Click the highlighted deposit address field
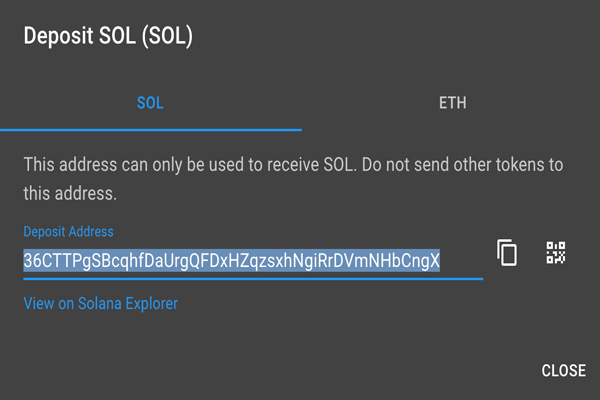This screenshot has width=600, height=400. pos(232,261)
